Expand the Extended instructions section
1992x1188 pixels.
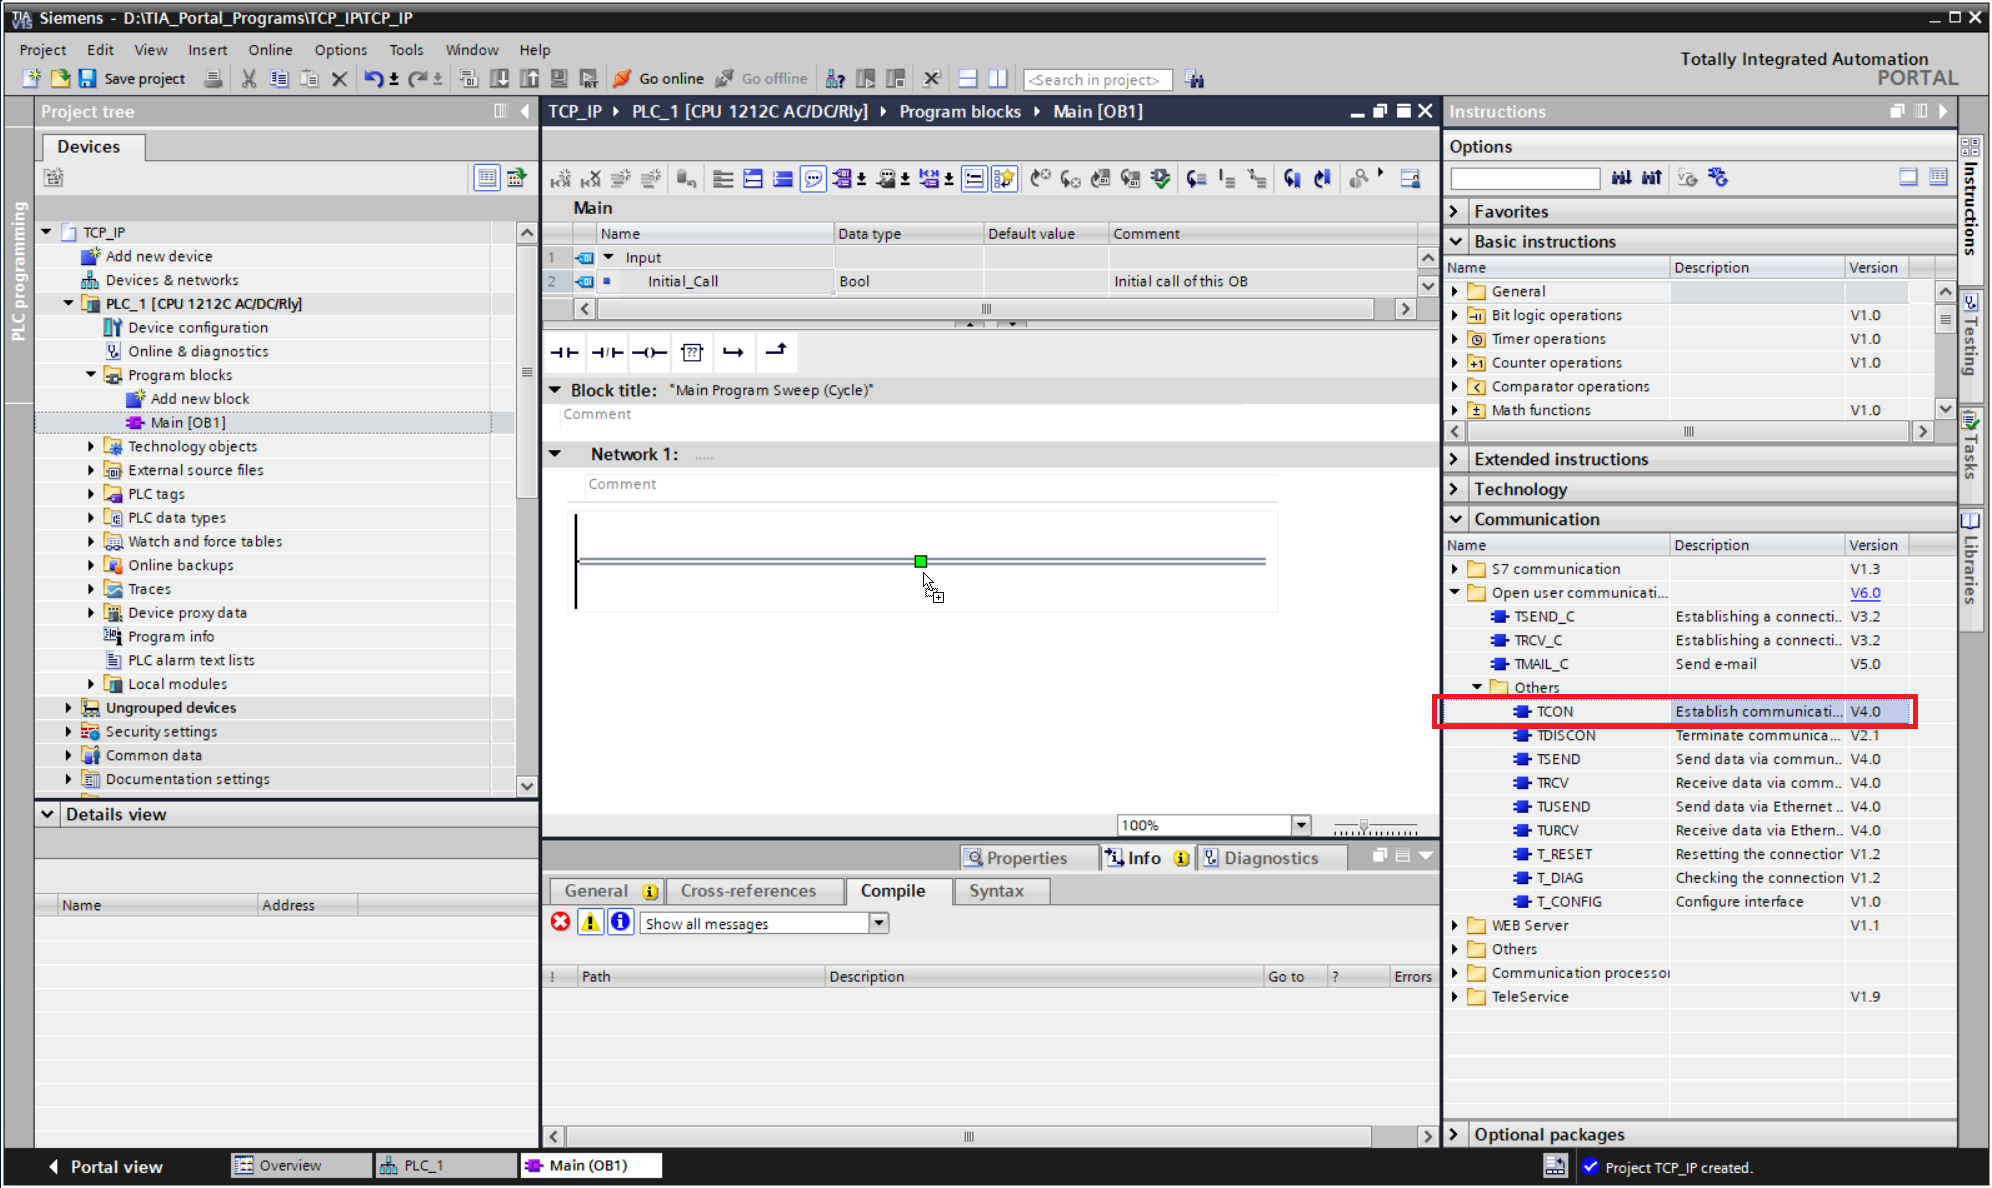pos(1560,459)
